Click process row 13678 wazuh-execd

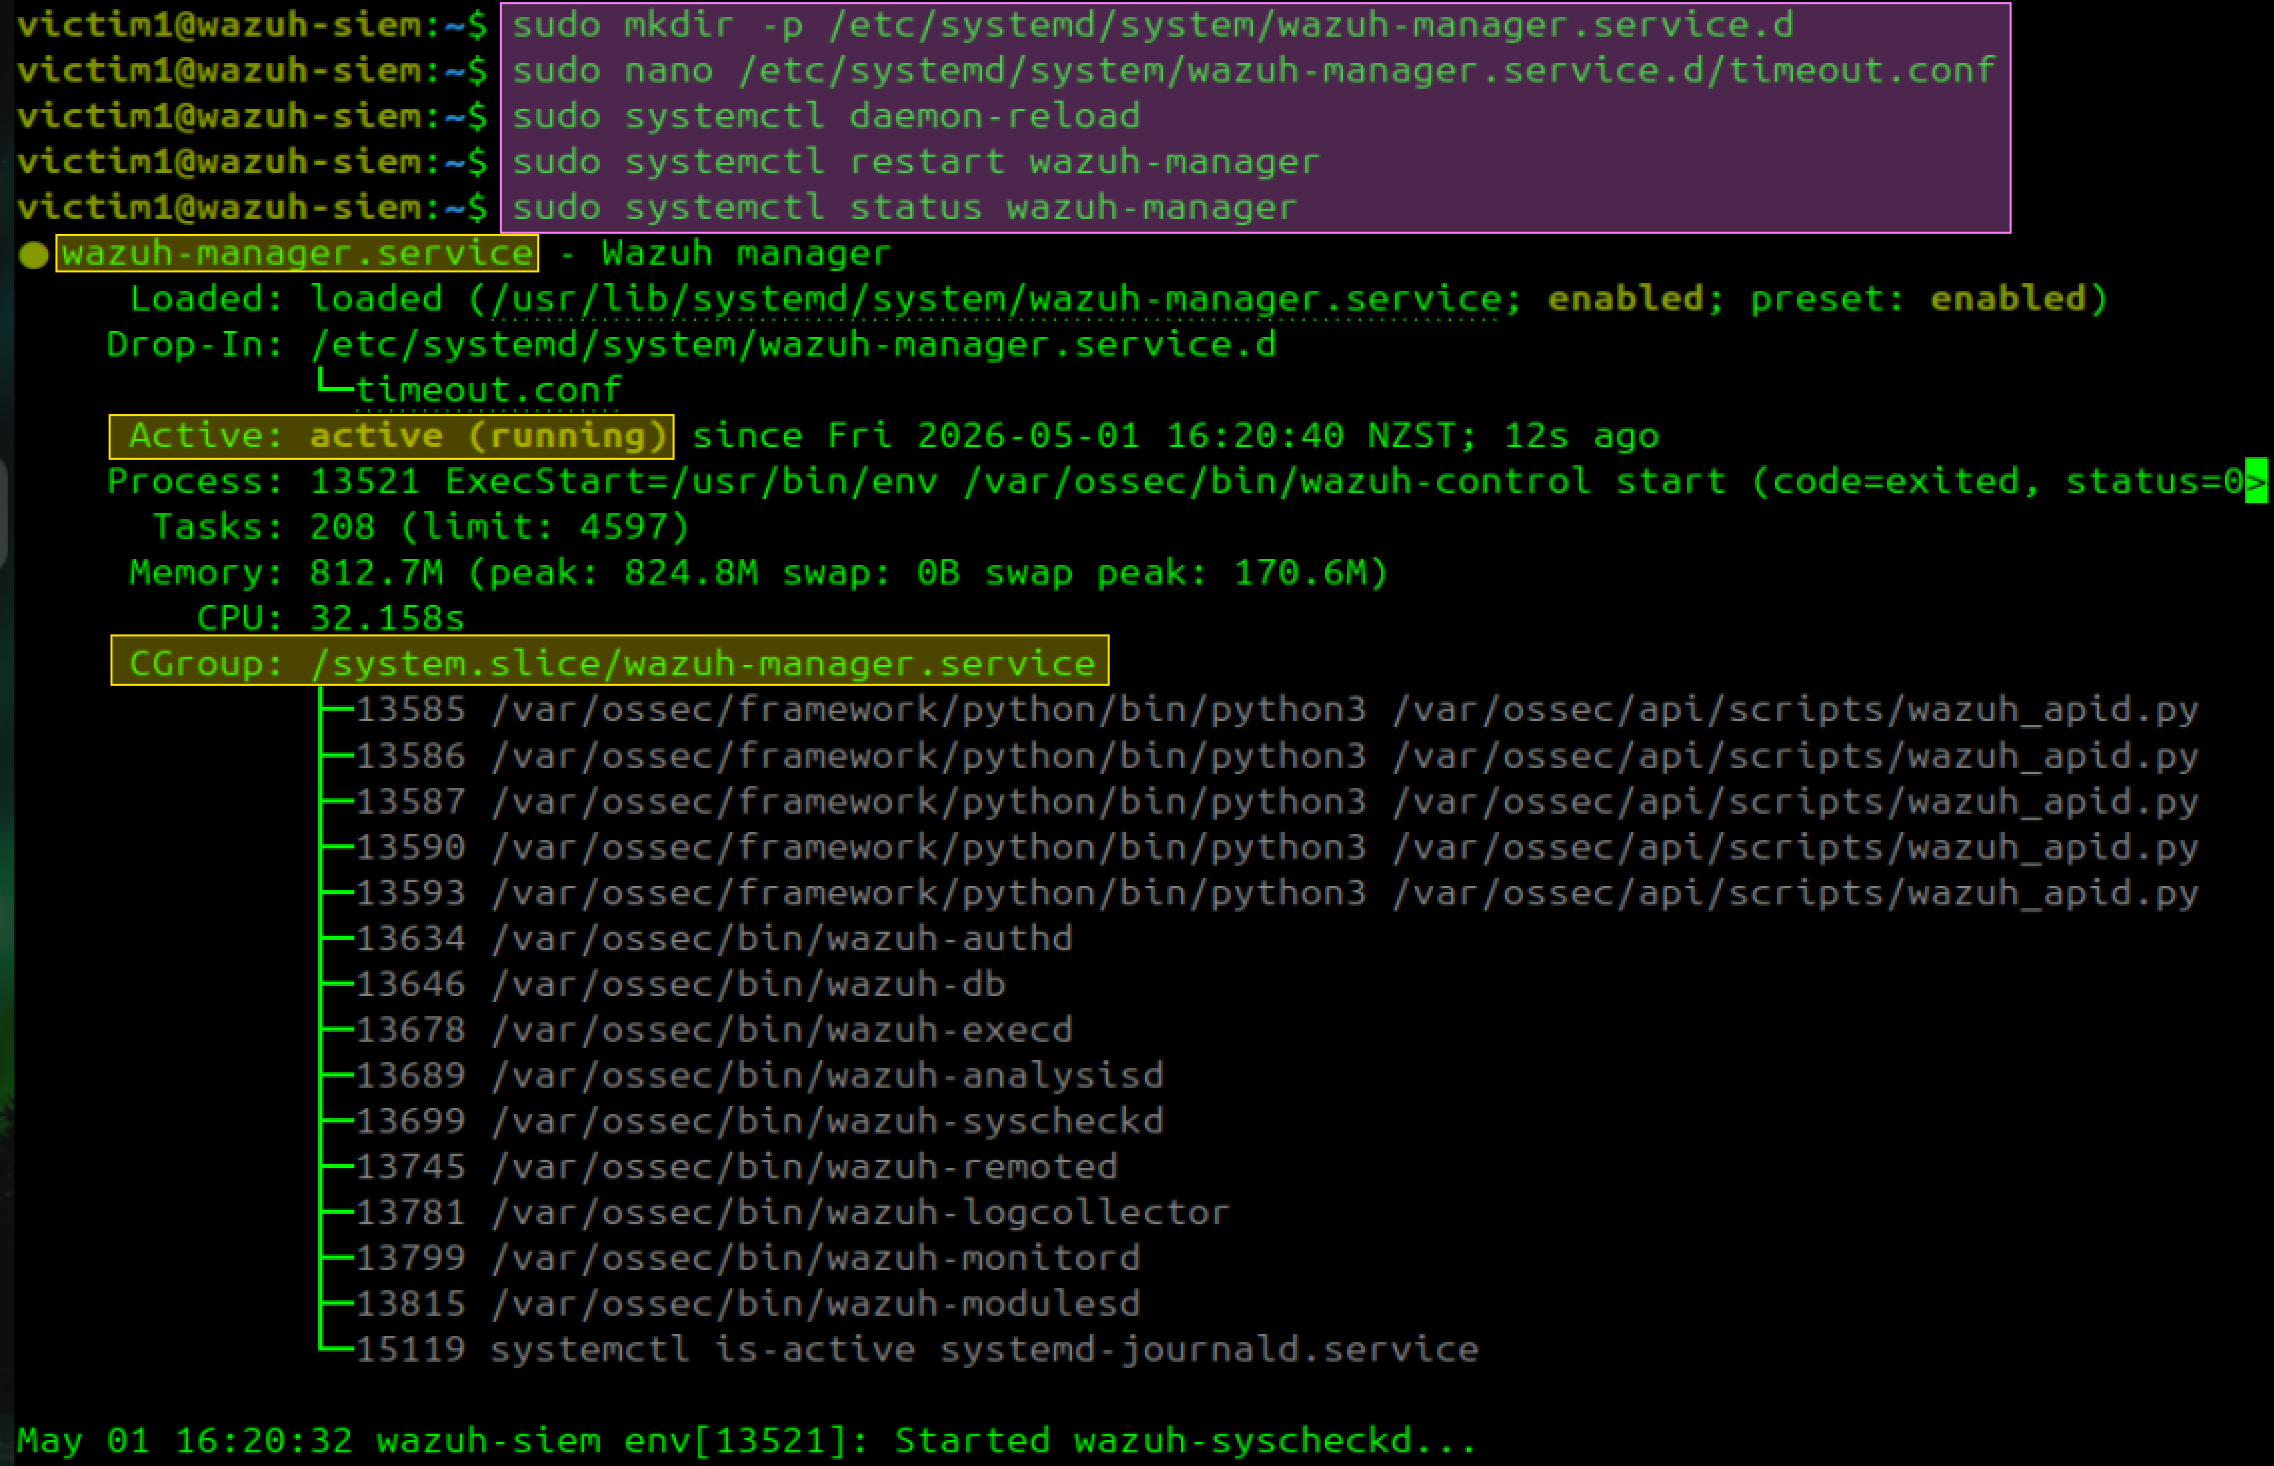714,1030
